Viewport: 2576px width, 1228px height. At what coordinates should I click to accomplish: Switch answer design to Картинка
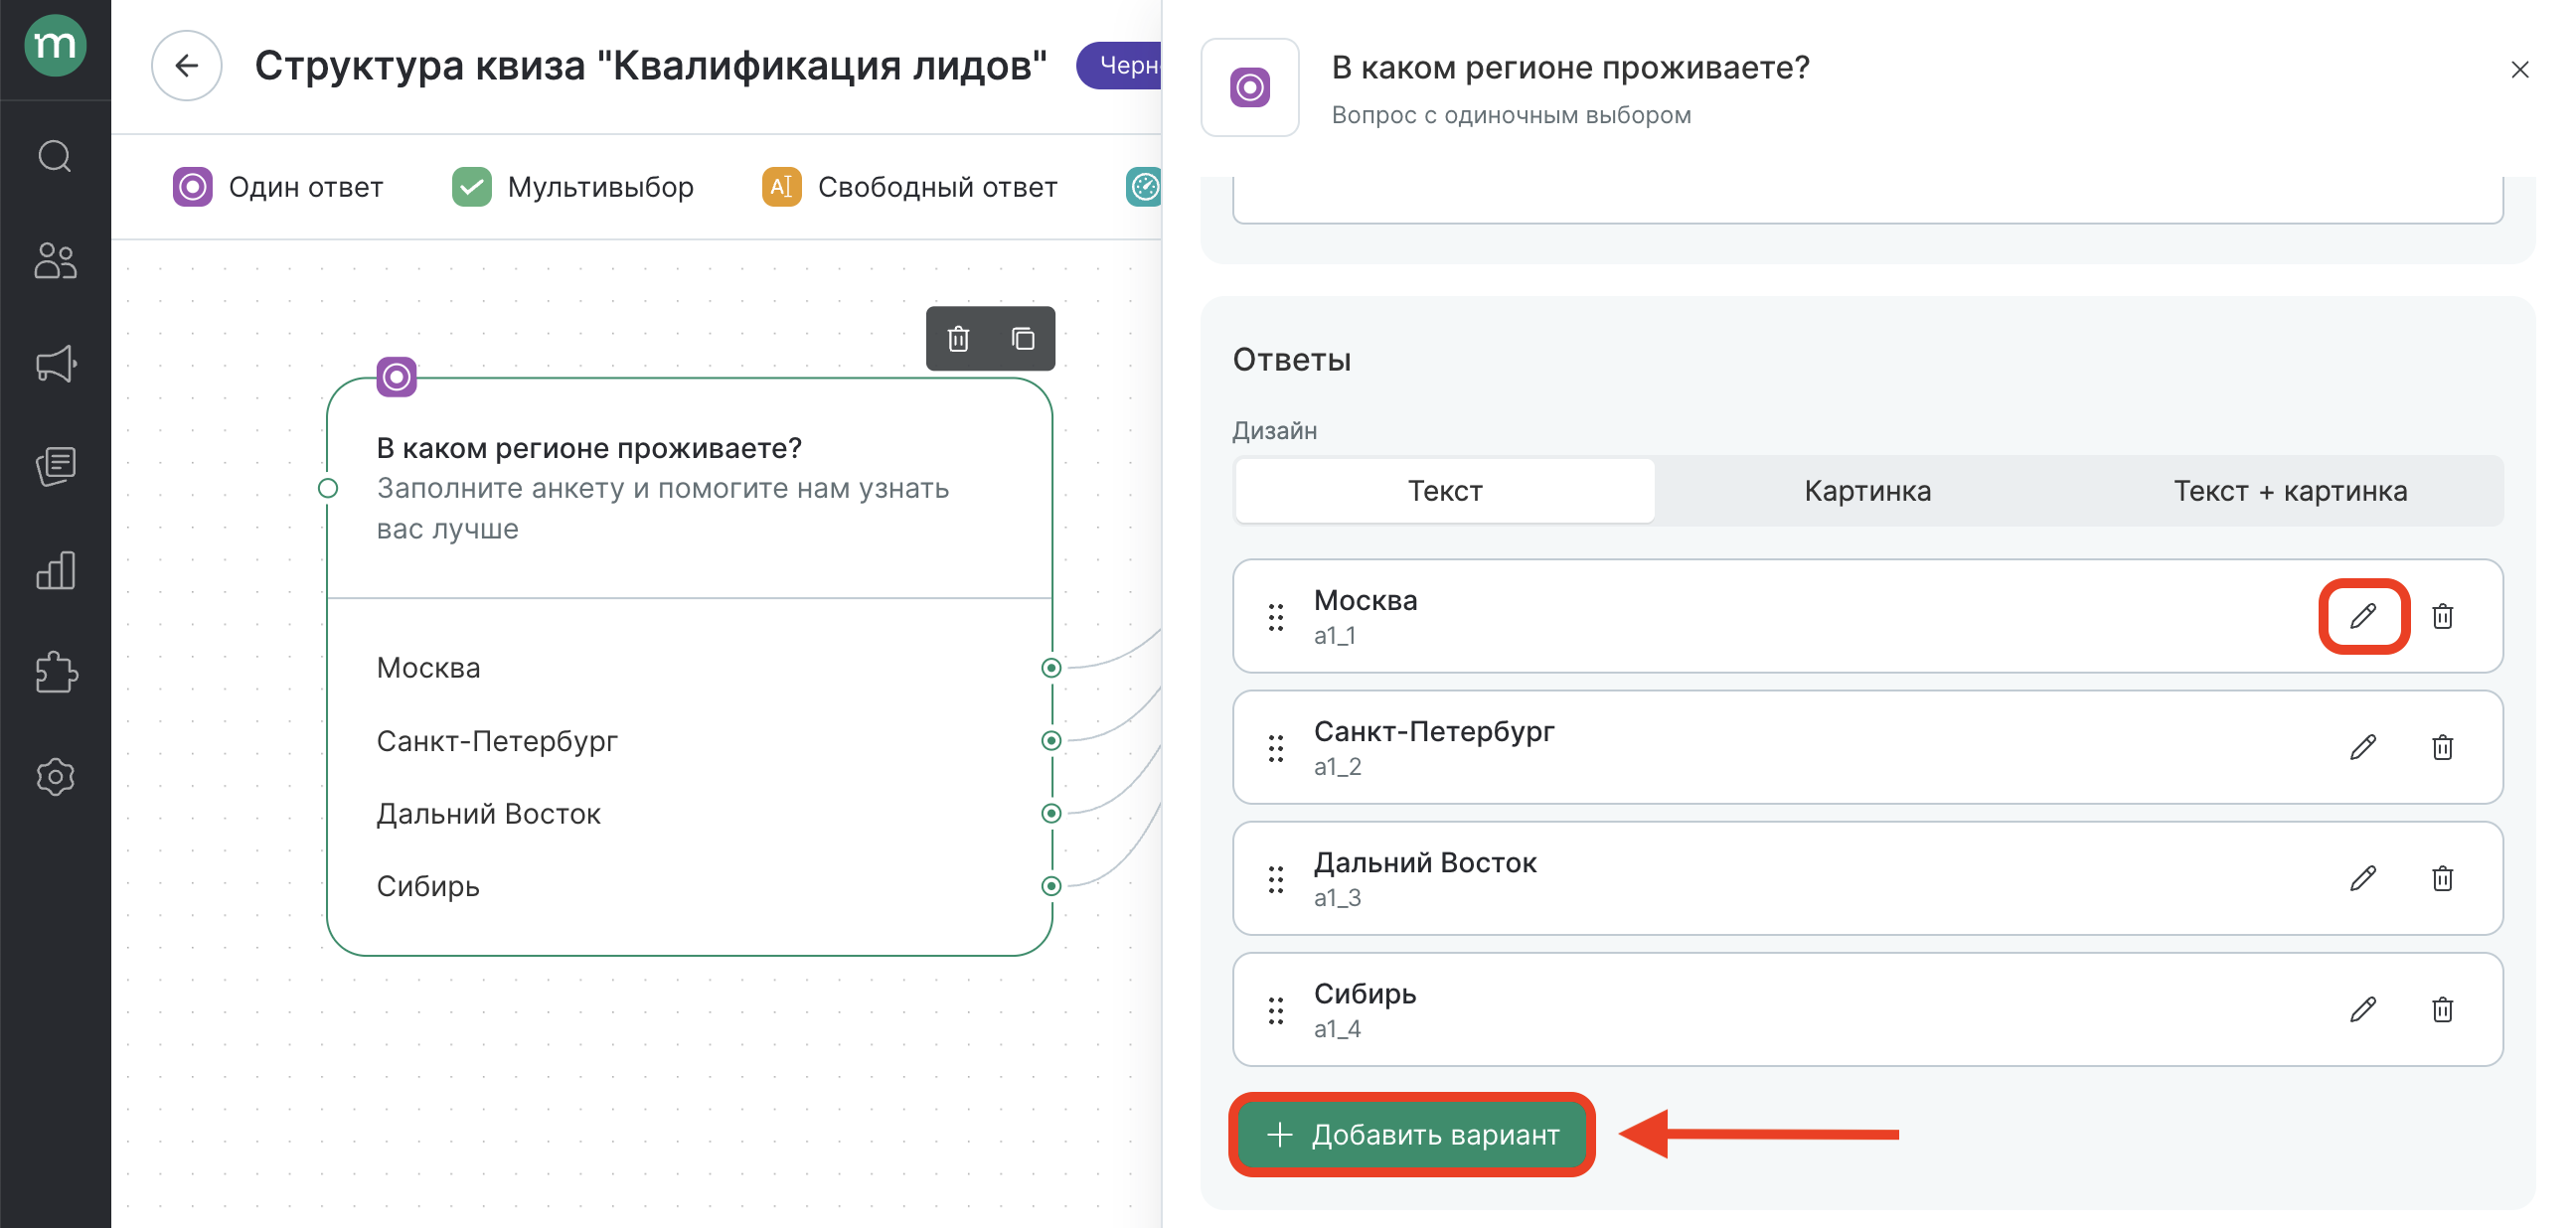(x=1867, y=491)
